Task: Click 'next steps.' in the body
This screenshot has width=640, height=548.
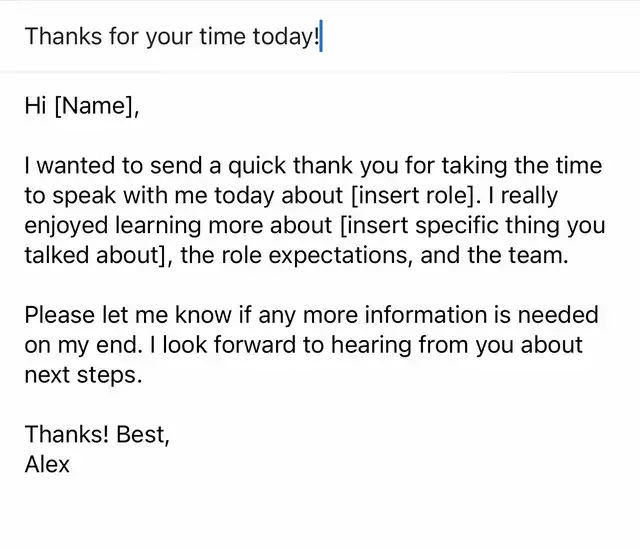Action: pos(85,376)
